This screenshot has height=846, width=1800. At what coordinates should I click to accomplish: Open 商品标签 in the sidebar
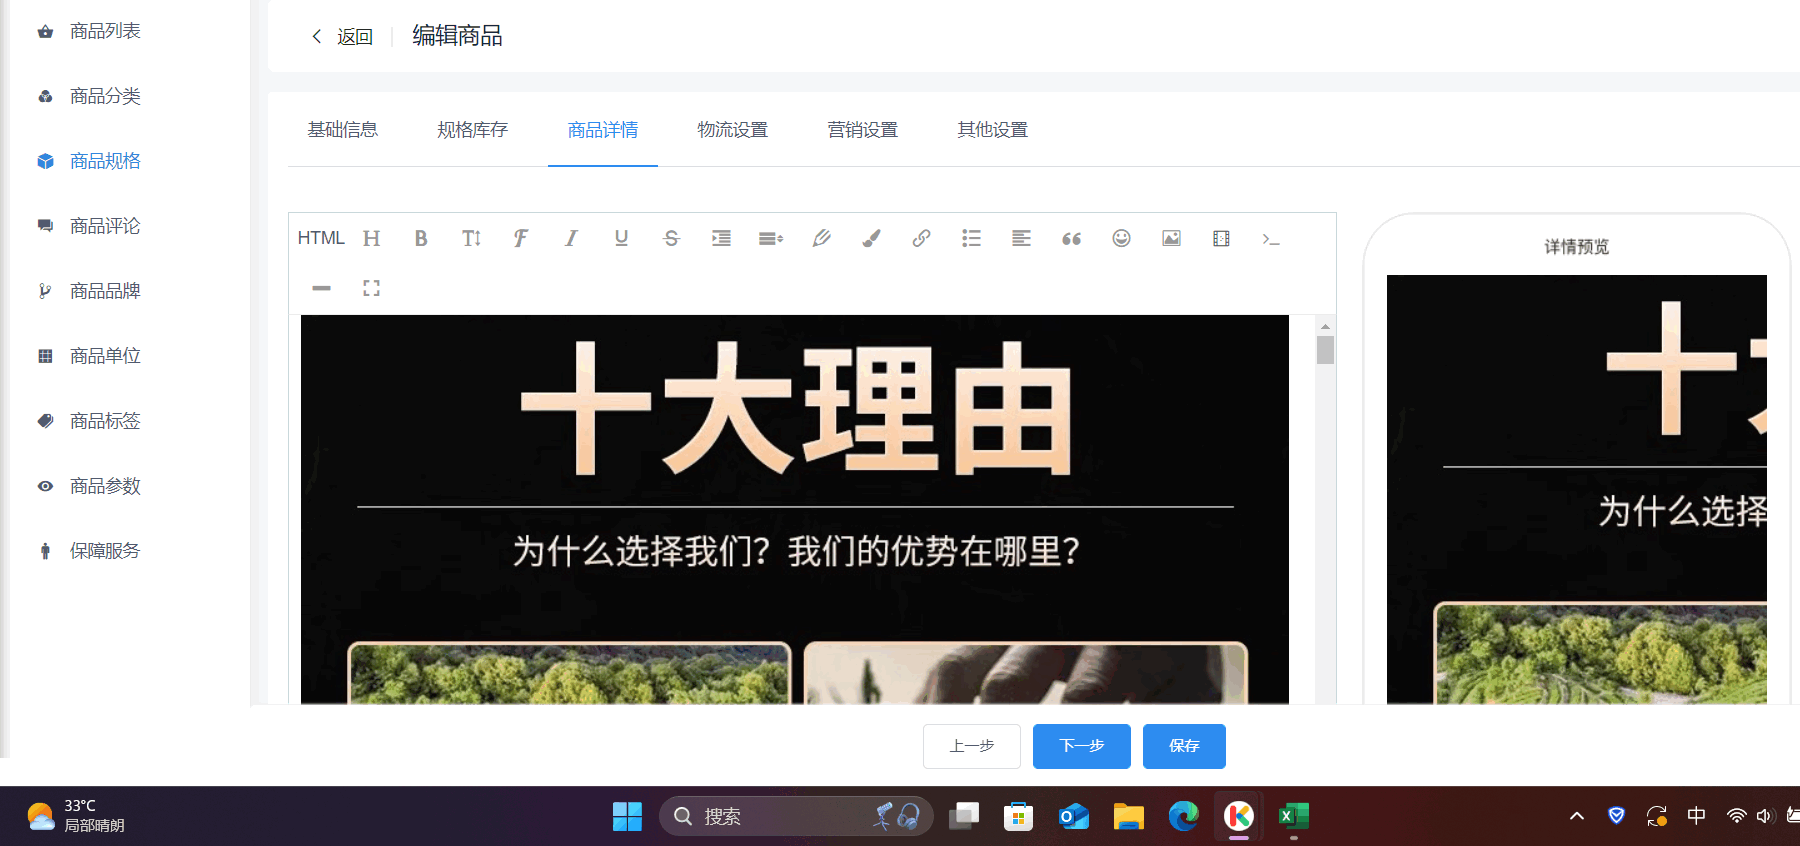click(105, 422)
